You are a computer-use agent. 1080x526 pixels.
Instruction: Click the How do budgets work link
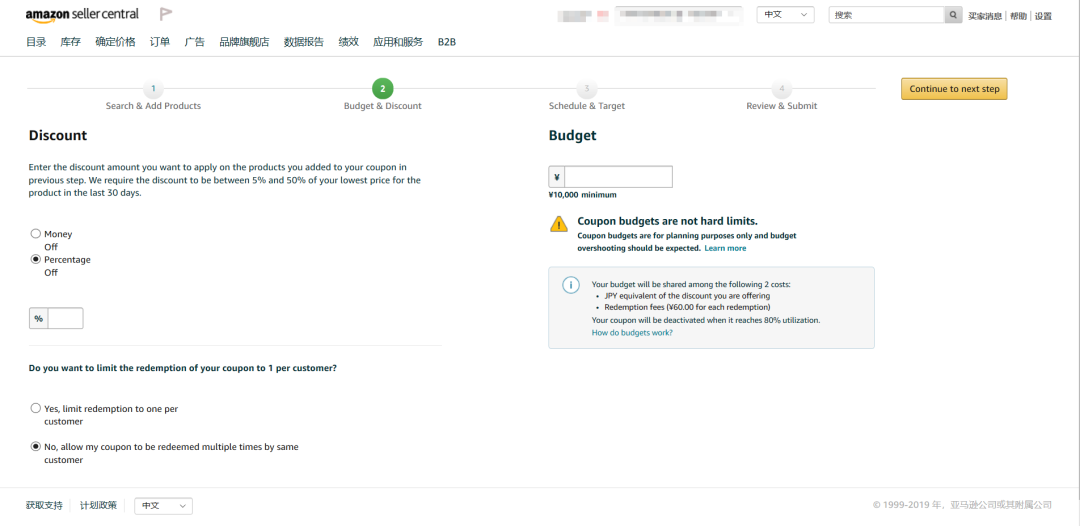pos(632,333)
